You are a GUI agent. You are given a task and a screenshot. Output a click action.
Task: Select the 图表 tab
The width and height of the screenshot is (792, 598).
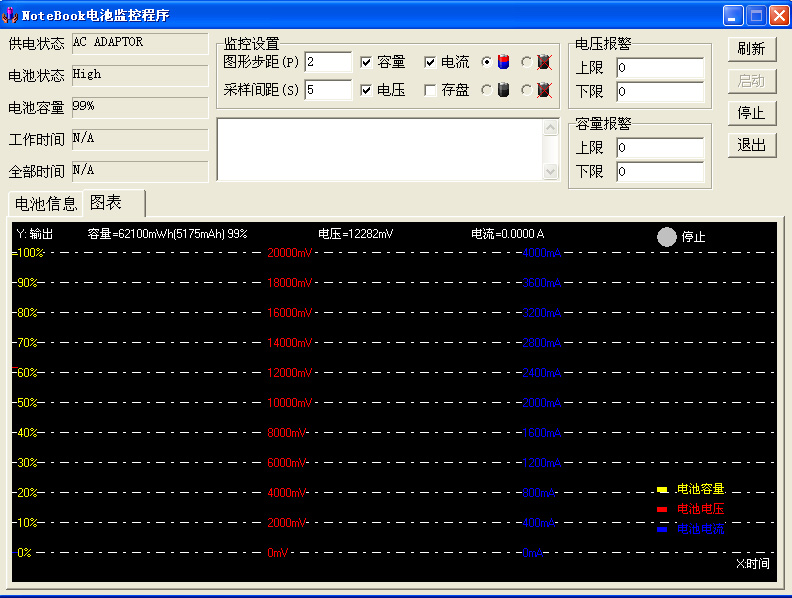pos(106,203)
